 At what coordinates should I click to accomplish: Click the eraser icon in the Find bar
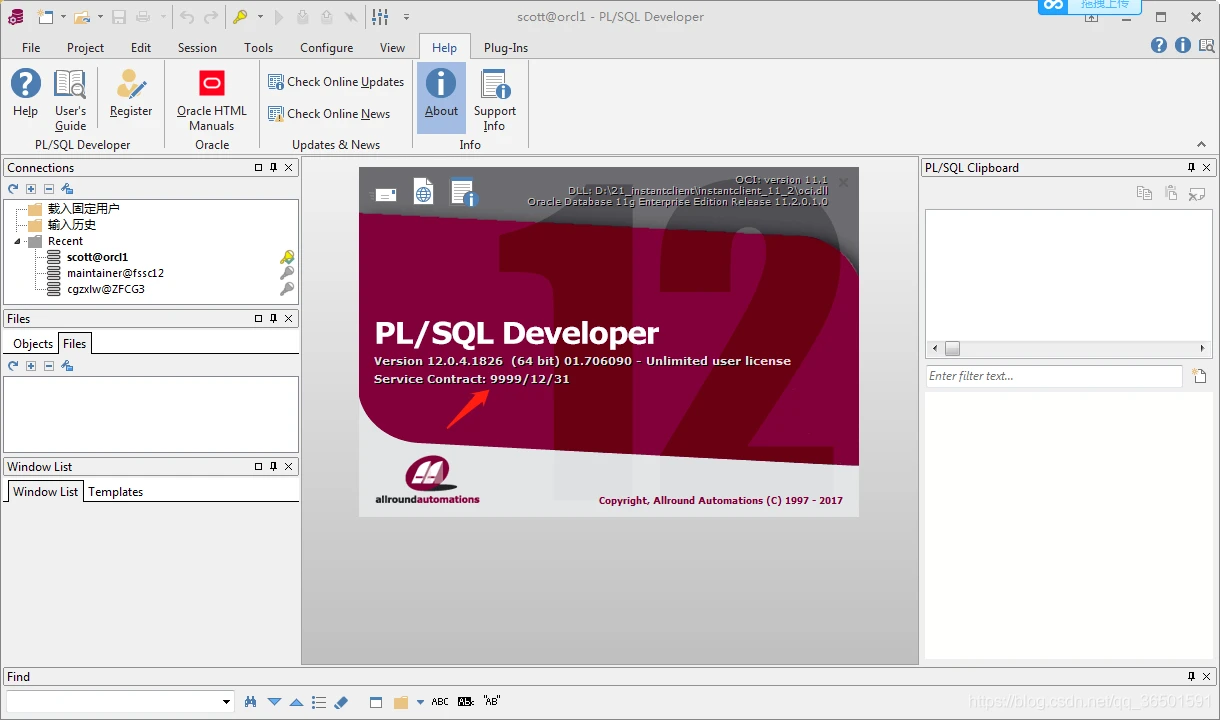pyautogui.click(x=341, y=702)
